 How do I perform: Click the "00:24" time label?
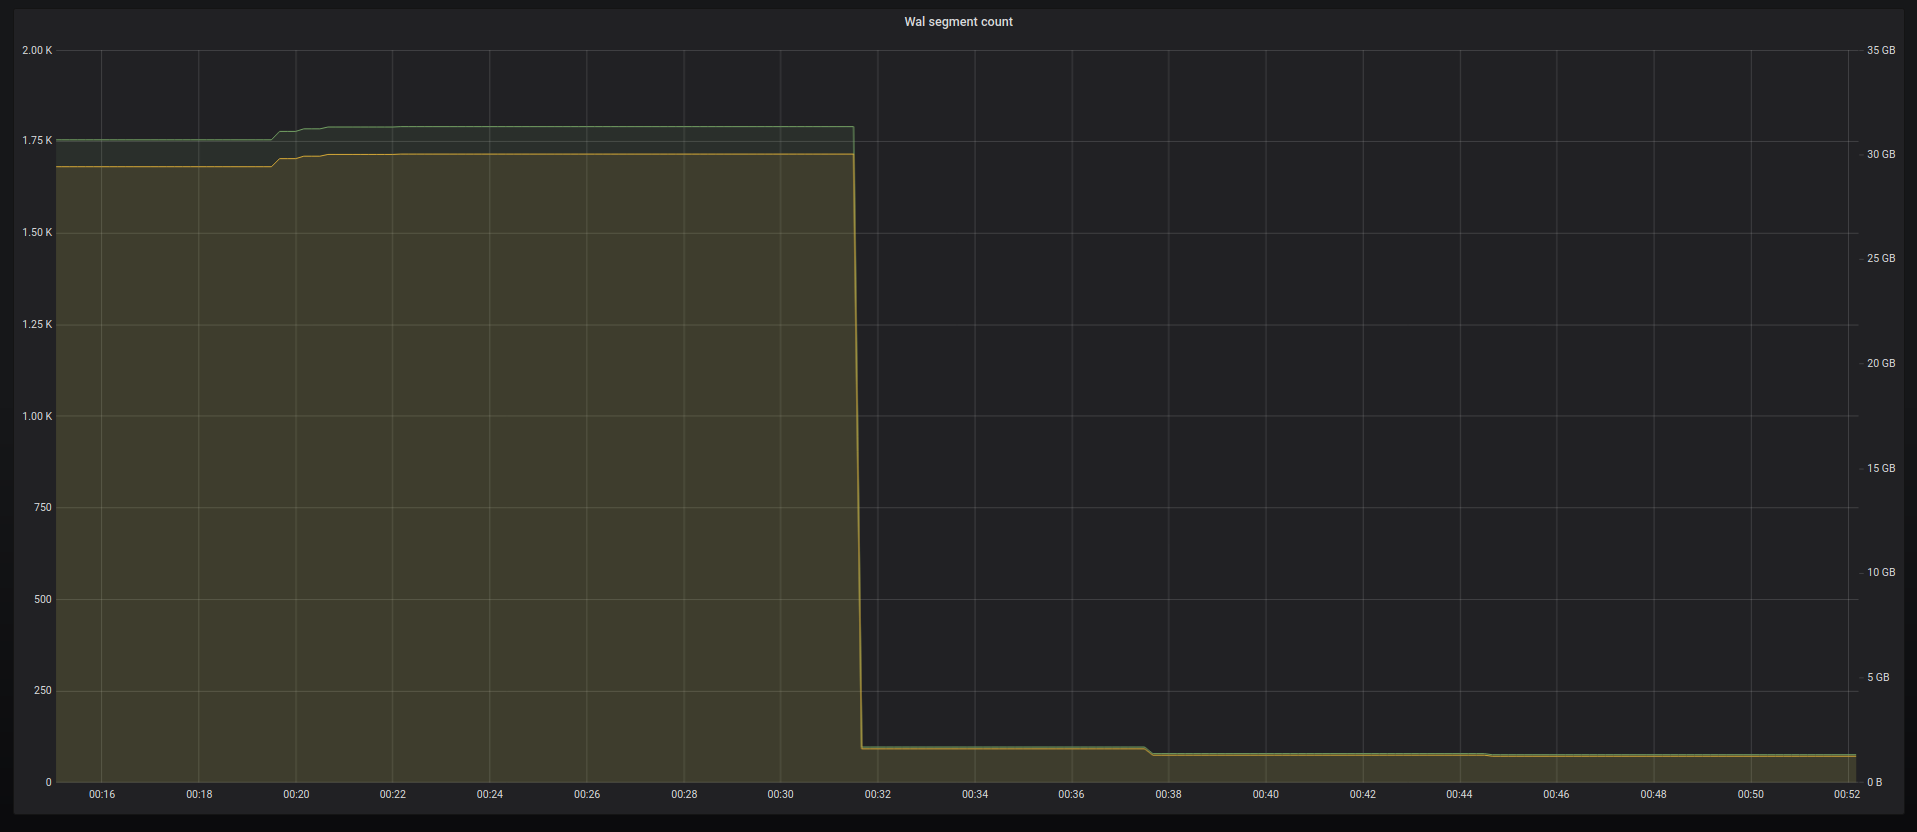pos(490,795)
